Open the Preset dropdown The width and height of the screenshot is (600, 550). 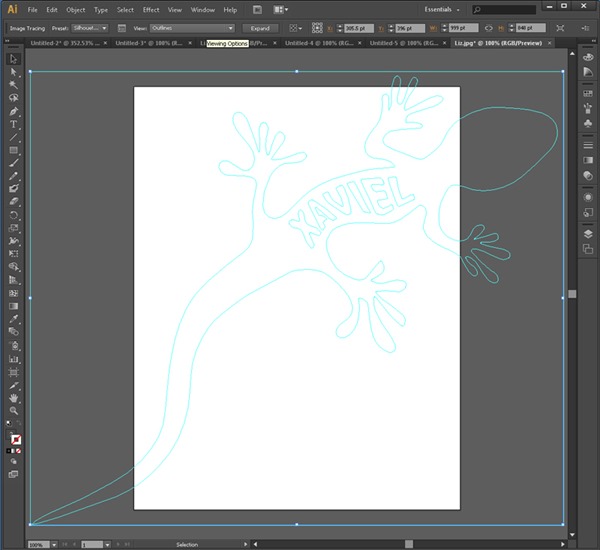pyautogui.click(x=90, y=28)
